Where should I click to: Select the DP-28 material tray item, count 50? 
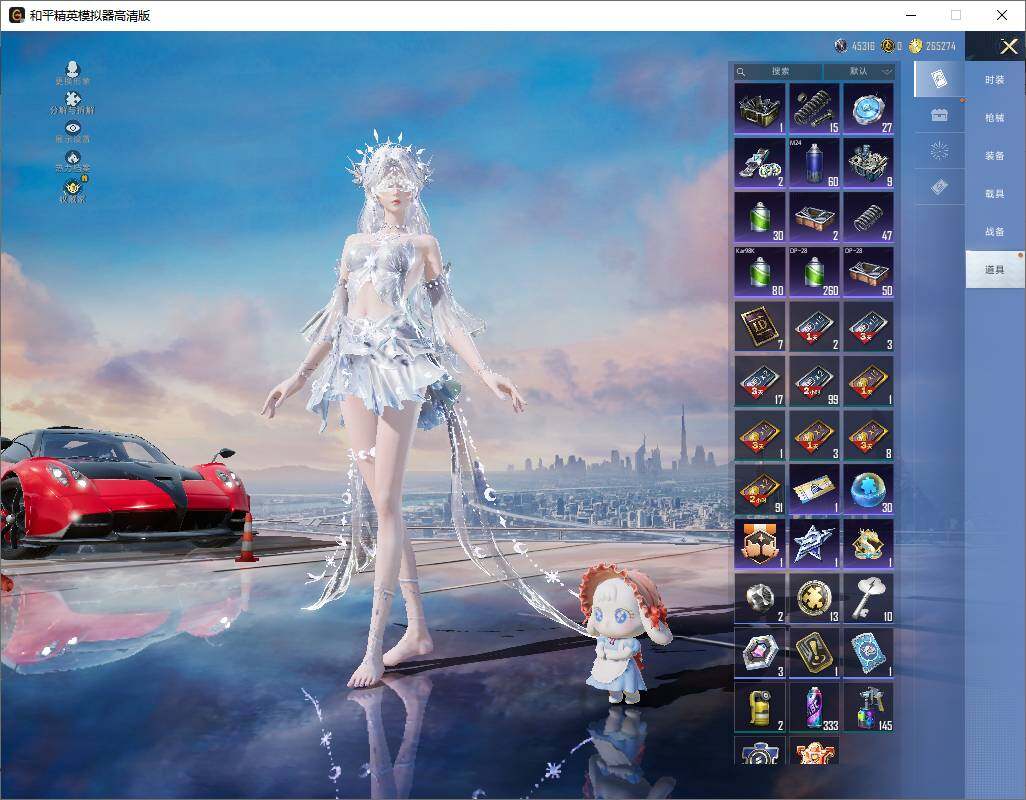point(868,272)
